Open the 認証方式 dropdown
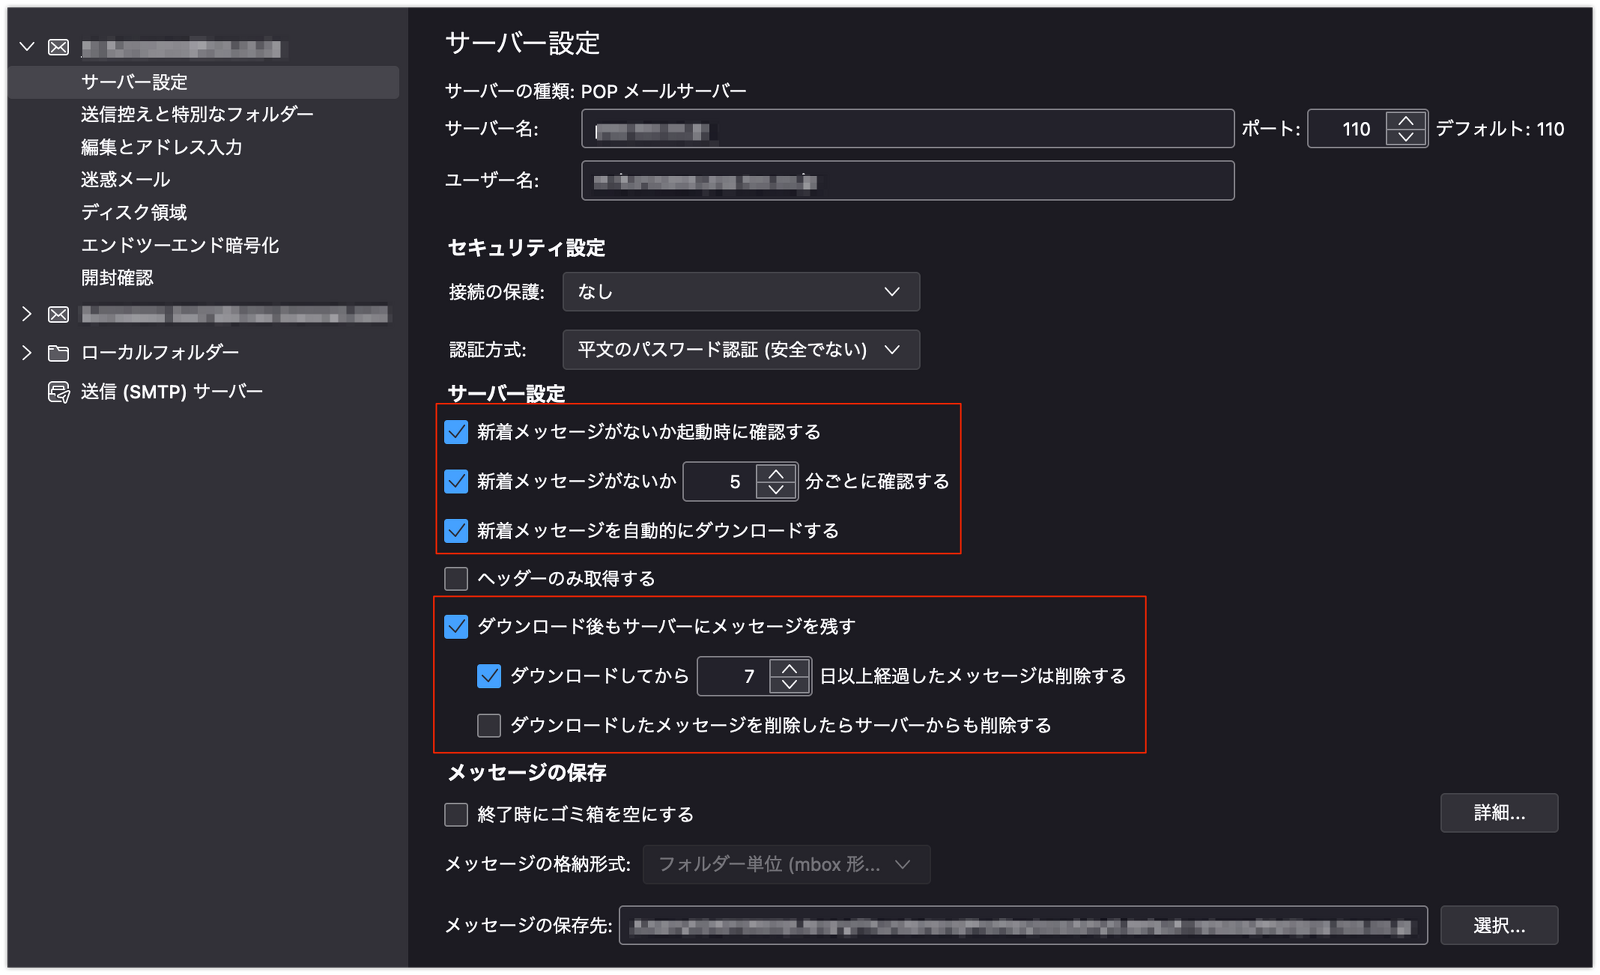 tap(740, 350)
